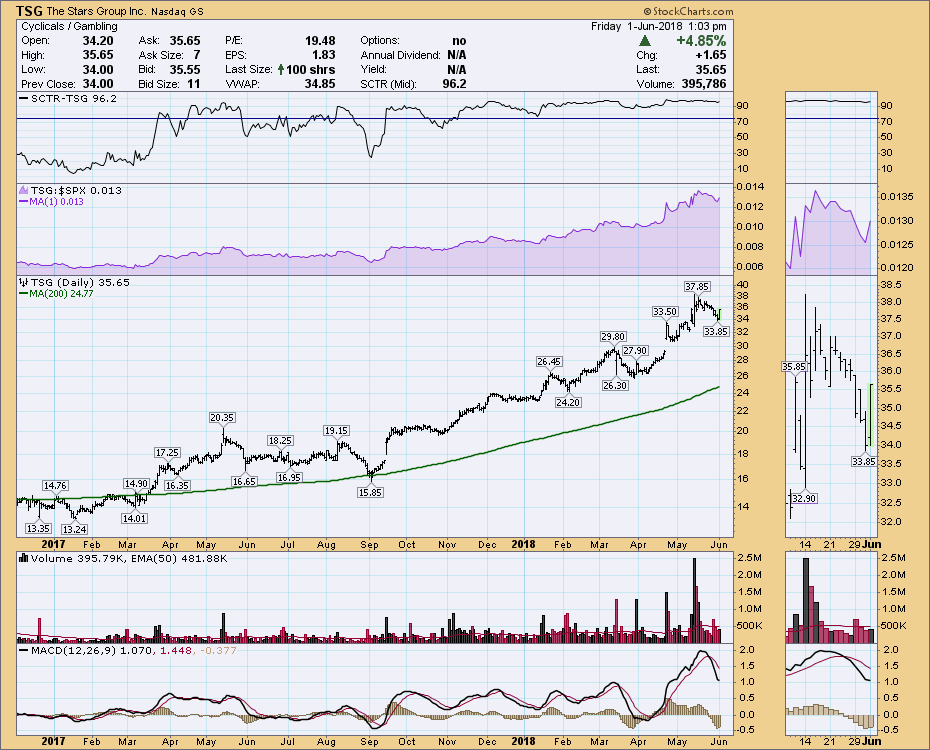The height and width of the screenshot is (750, 930).
Task: Click the TSG:$SPX 0.013 legend label
Action: (77, 190)
